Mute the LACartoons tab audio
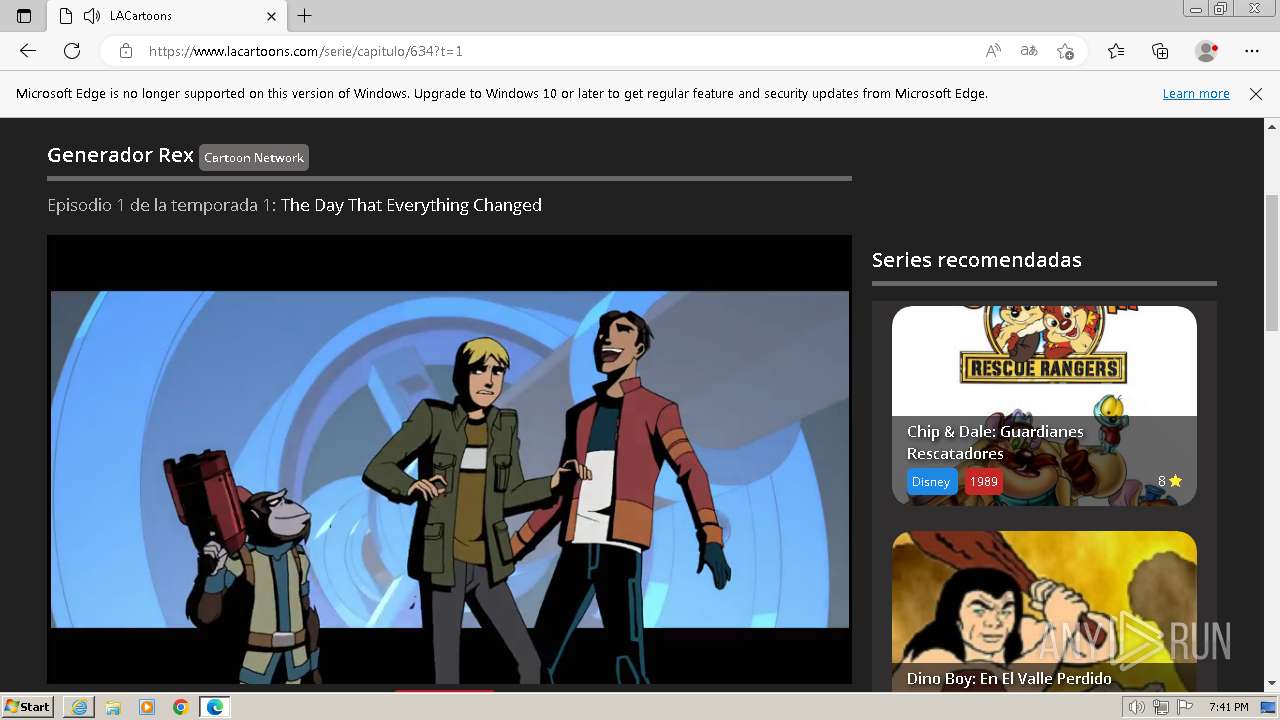This screenshot has height=720, width=1280. click(92, 16)
